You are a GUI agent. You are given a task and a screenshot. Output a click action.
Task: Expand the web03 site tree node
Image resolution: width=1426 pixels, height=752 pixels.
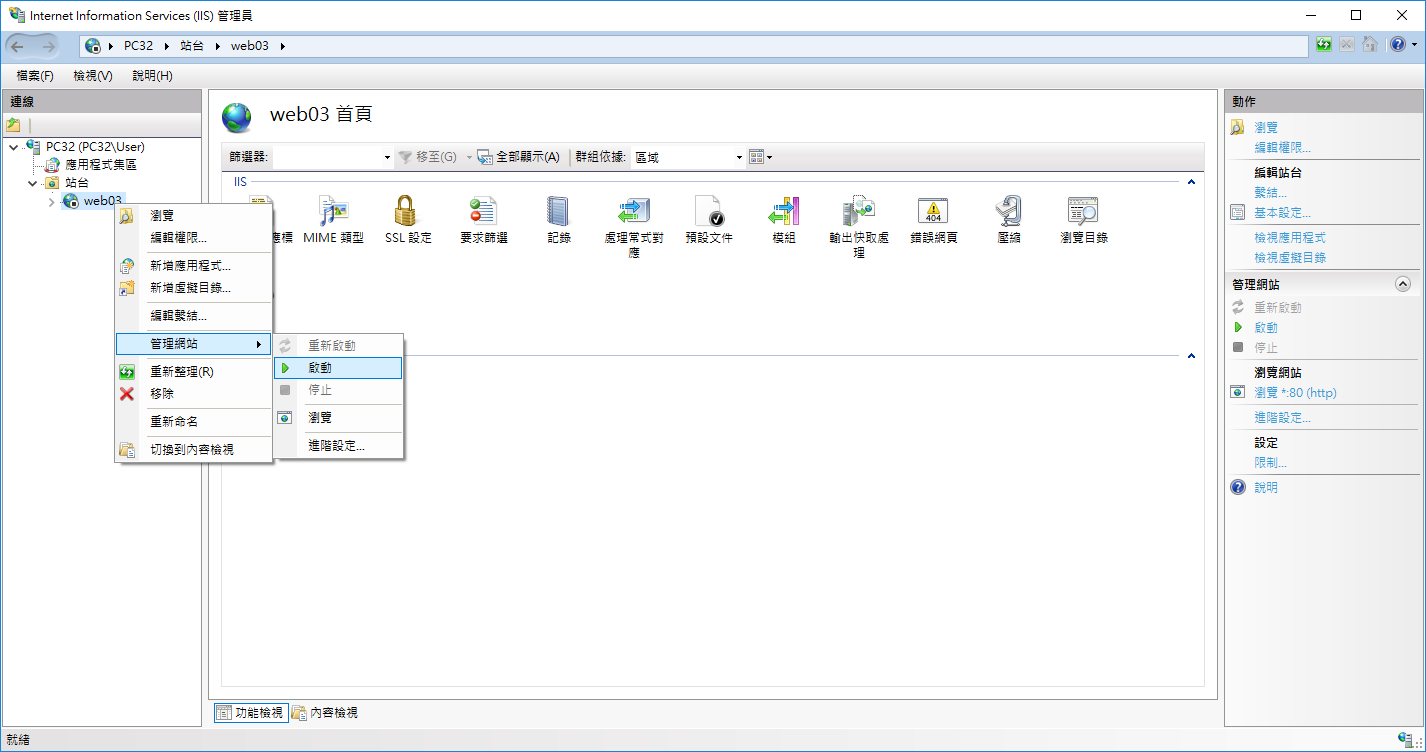(x=51, y=202)
